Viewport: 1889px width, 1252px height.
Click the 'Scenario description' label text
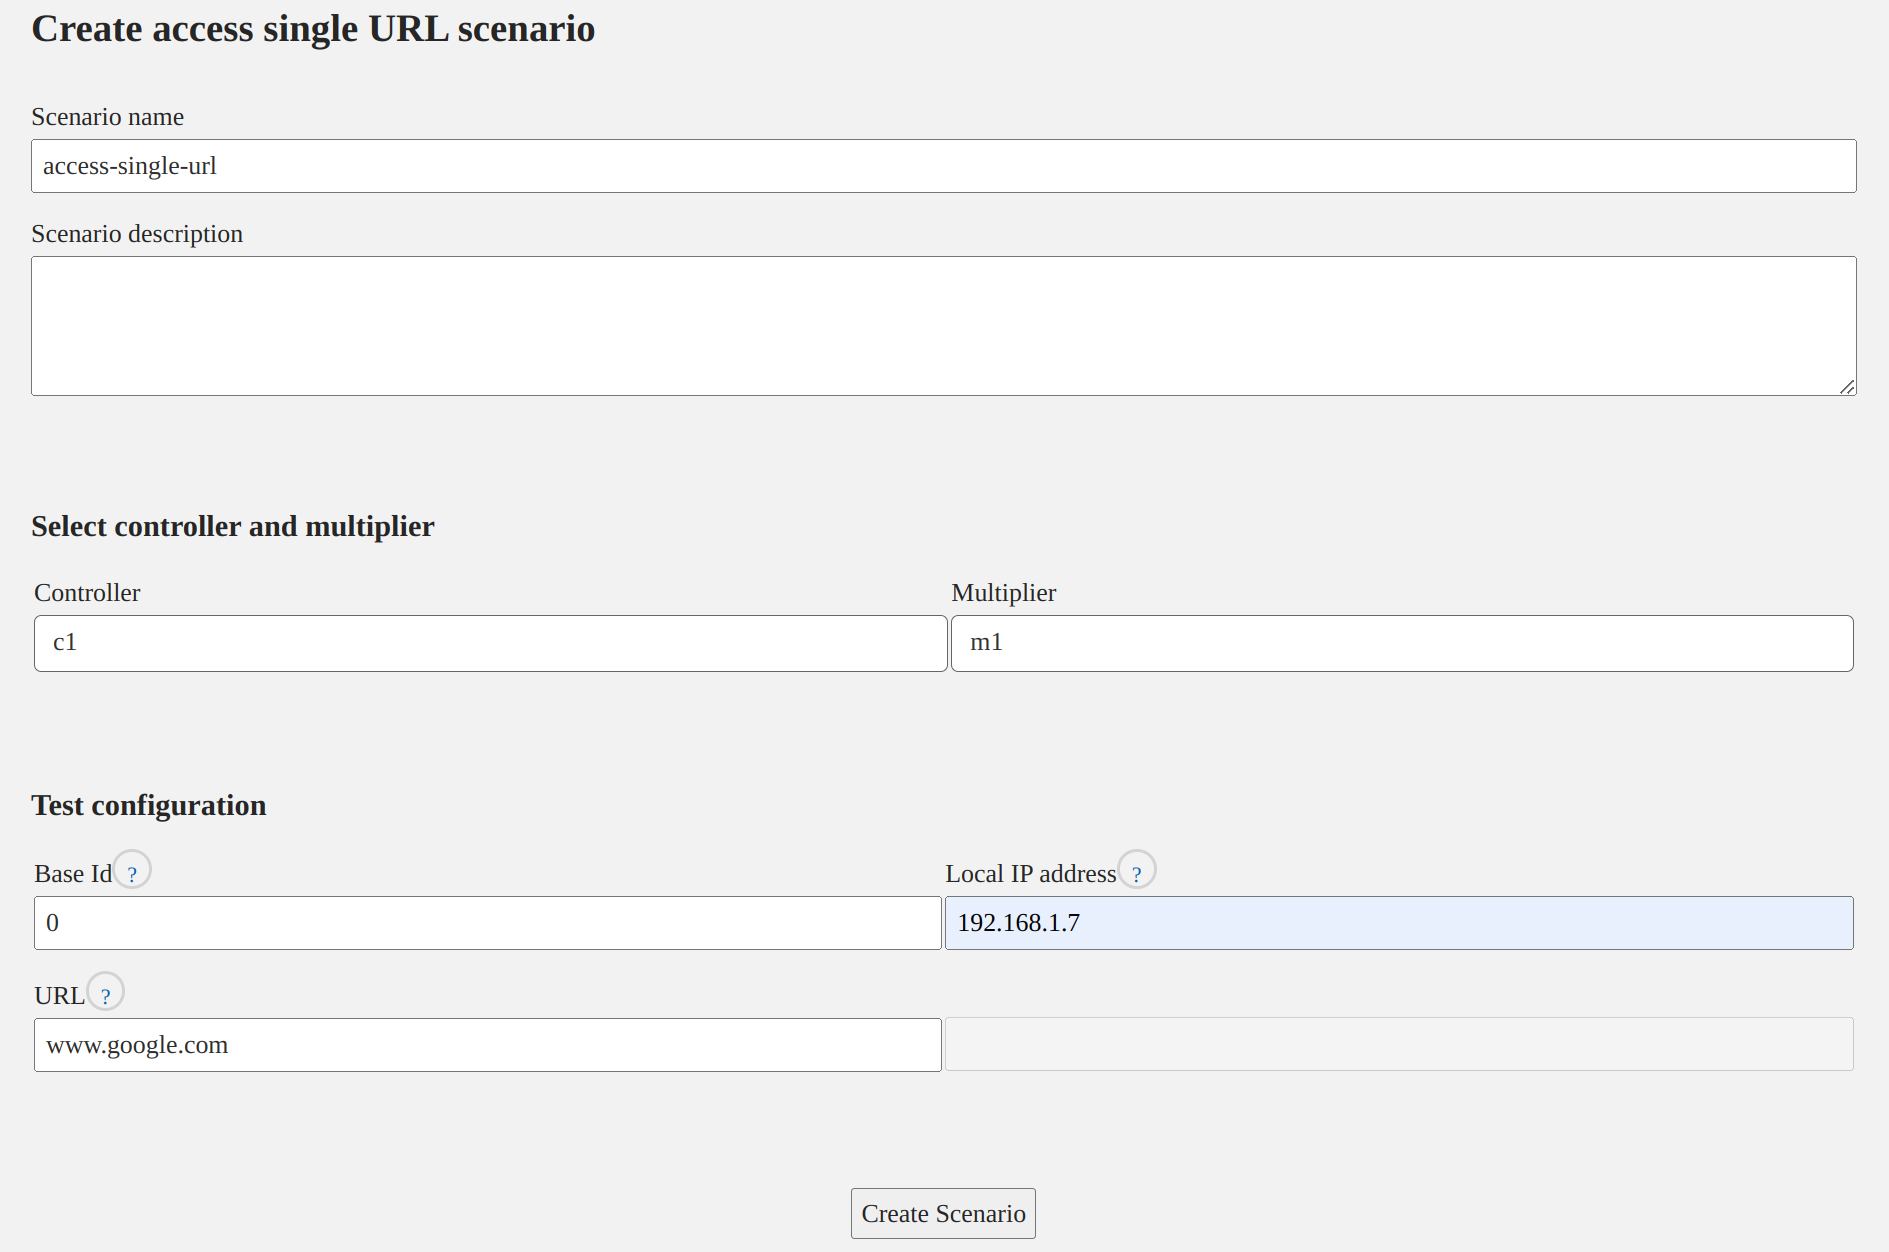137,234
